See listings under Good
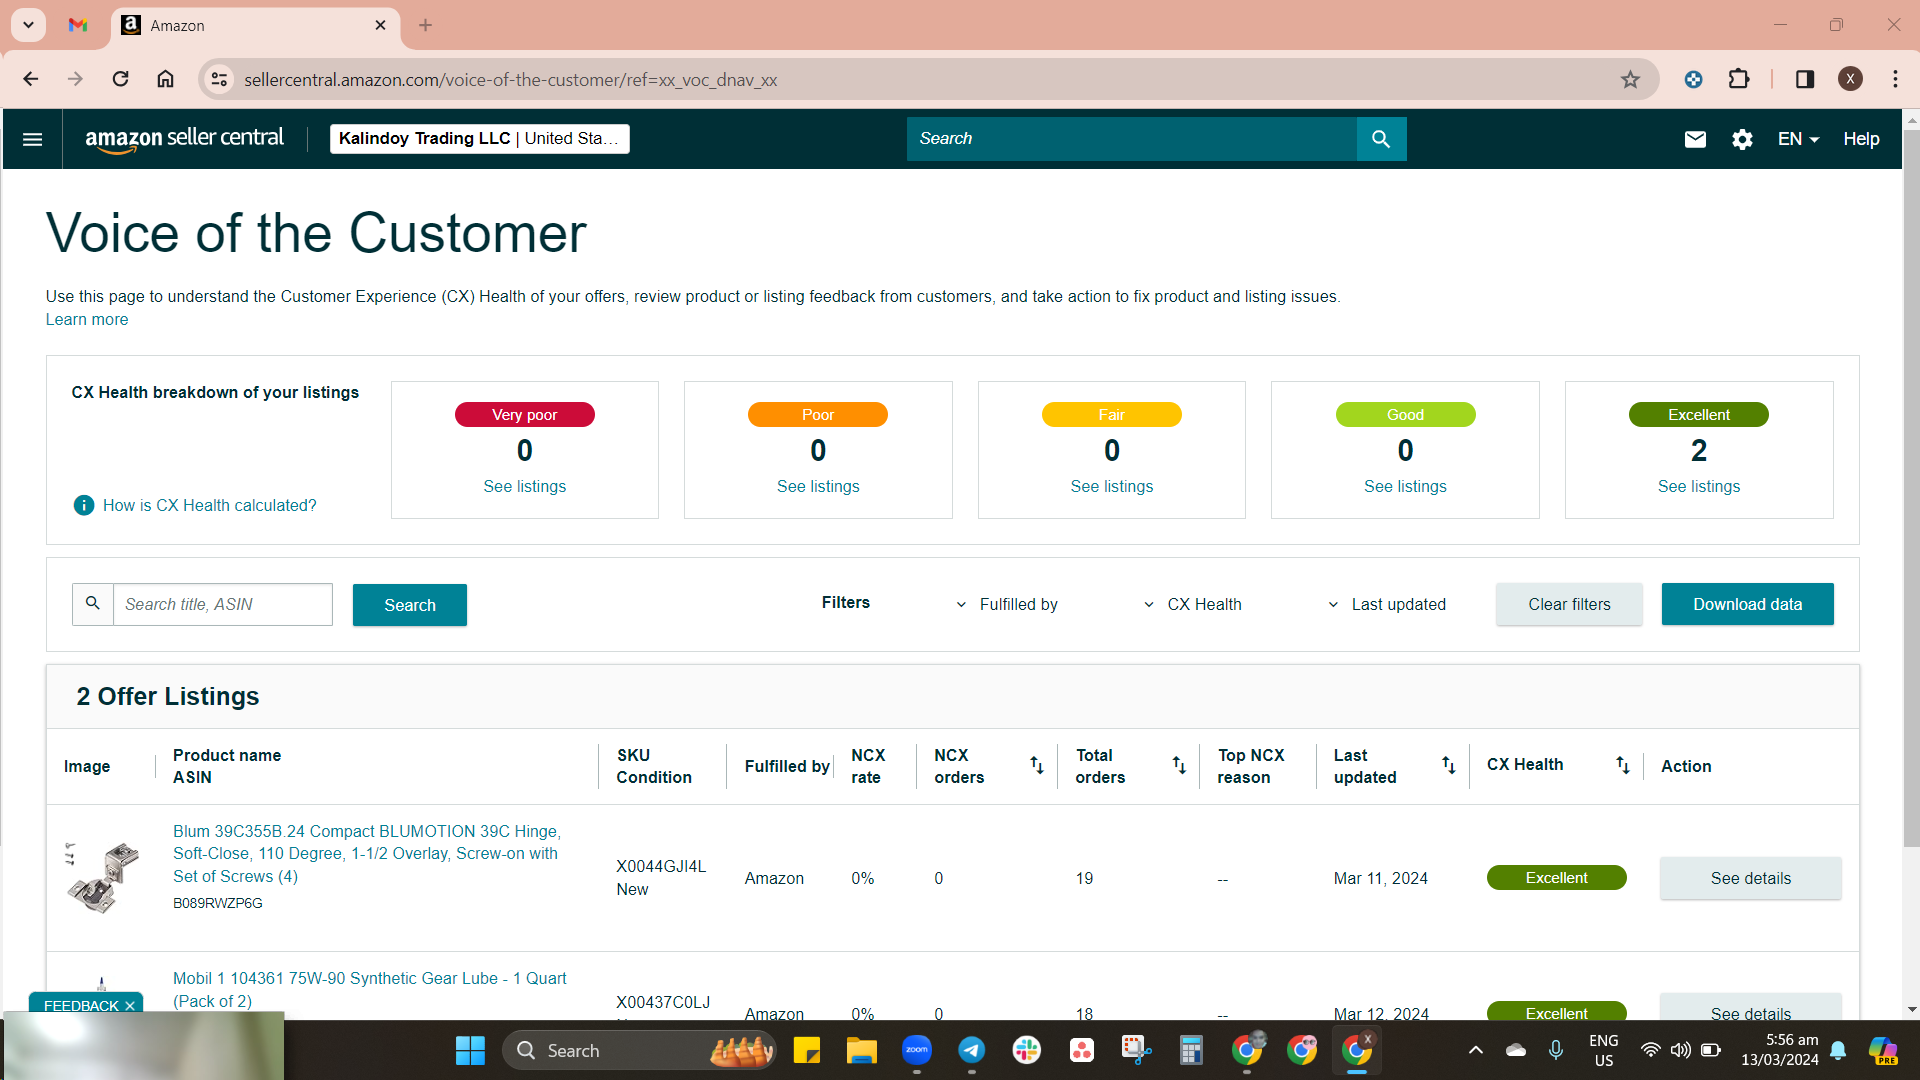This screenshot has height=1080, width=1920. click(x=1405, y=486)
